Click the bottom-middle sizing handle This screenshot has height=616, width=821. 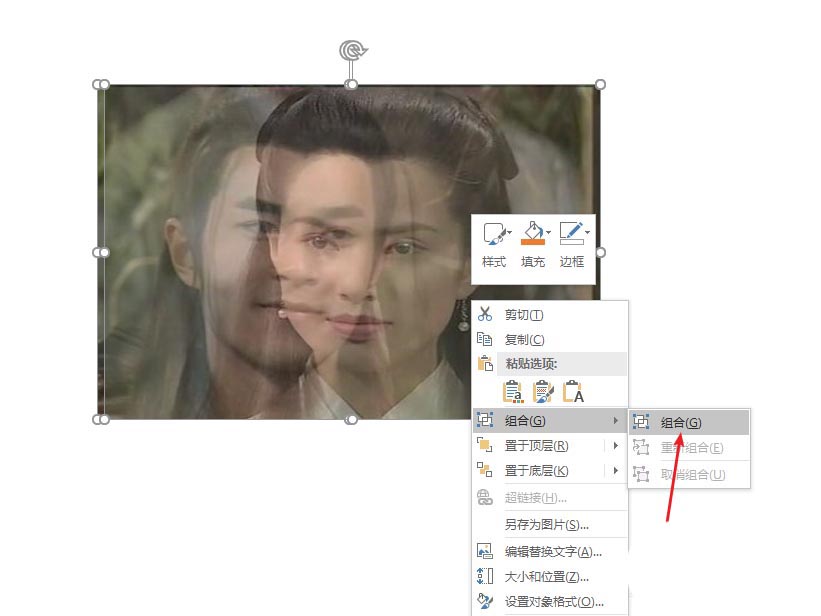coord(352,420)
